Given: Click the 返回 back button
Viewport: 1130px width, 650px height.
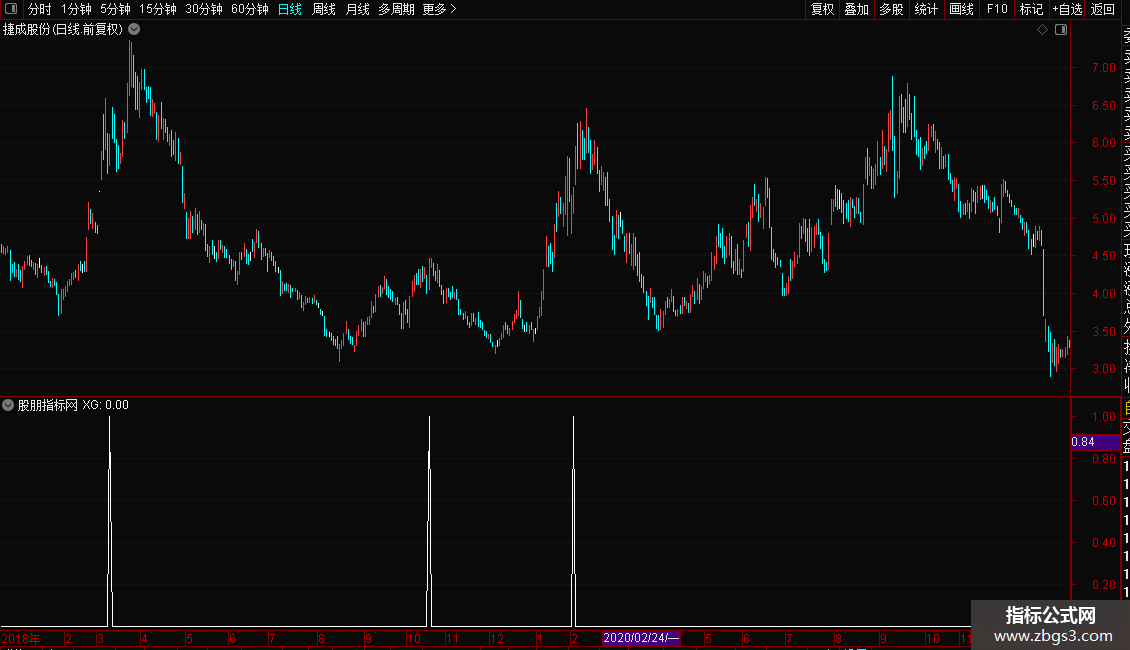Looking at the screenshot, I should click(1103, 9).
